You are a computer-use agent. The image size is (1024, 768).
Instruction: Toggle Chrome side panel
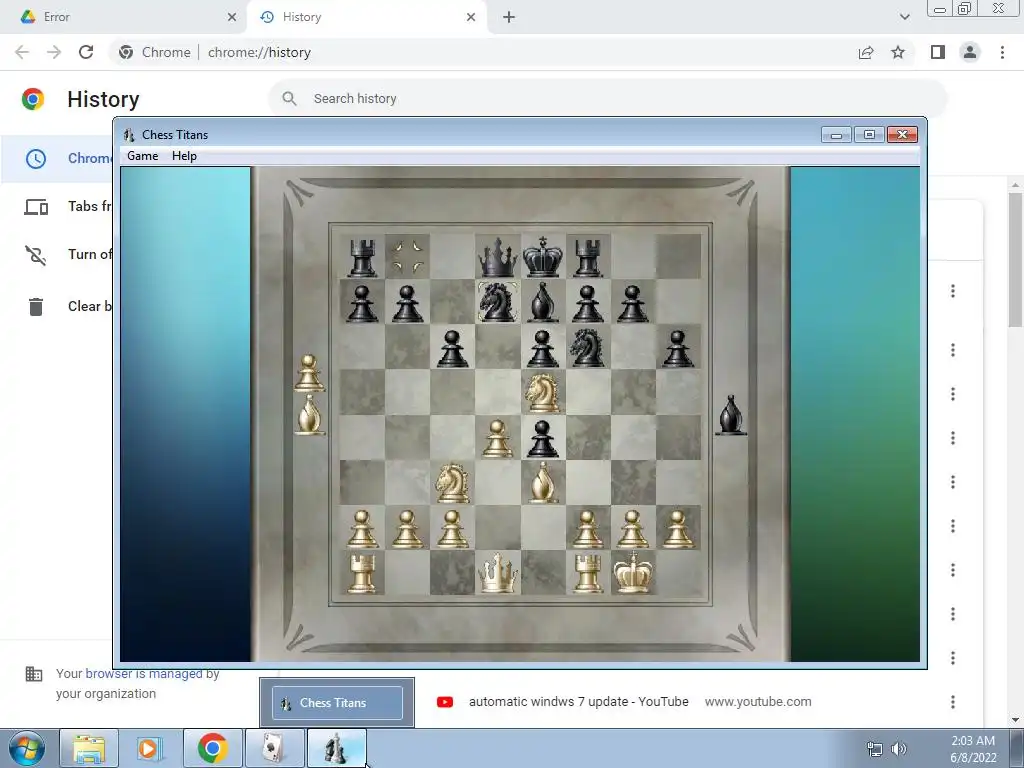point(938,52)
